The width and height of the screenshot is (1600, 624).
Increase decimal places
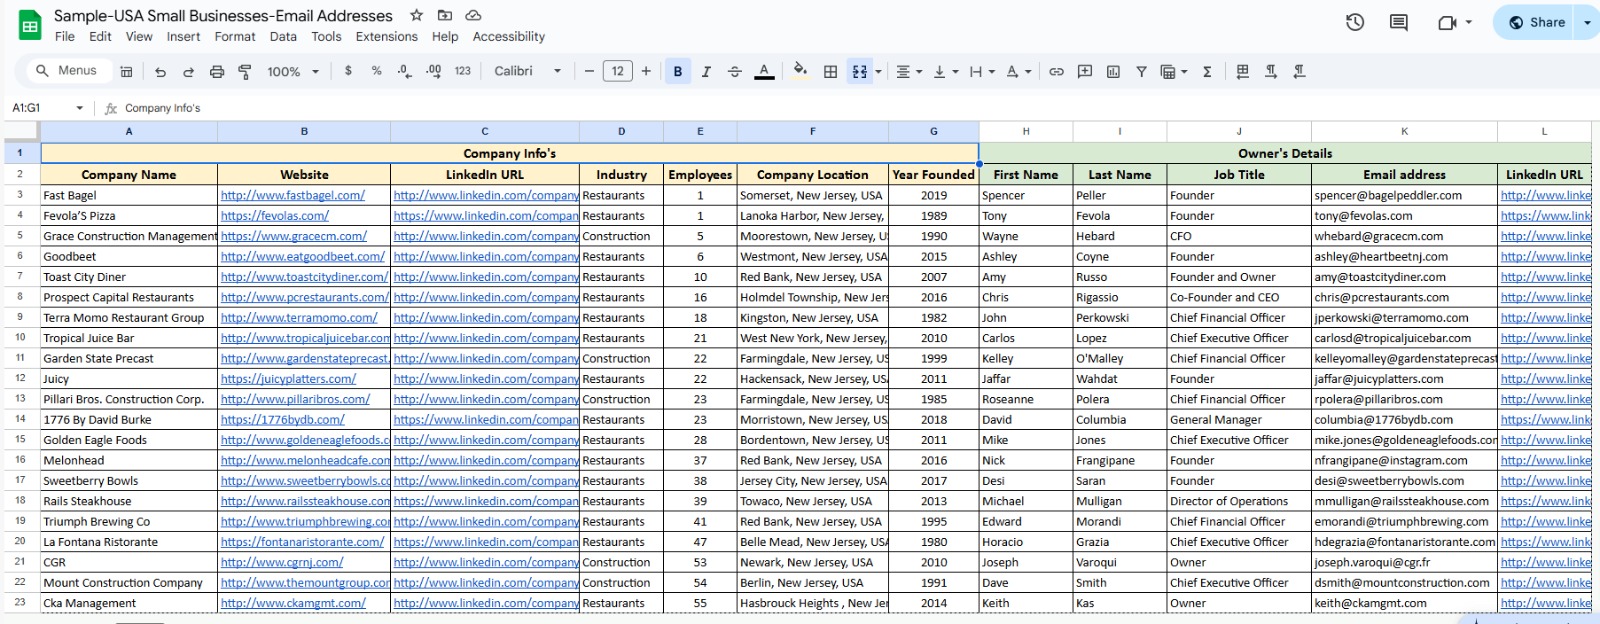point(433,71)
